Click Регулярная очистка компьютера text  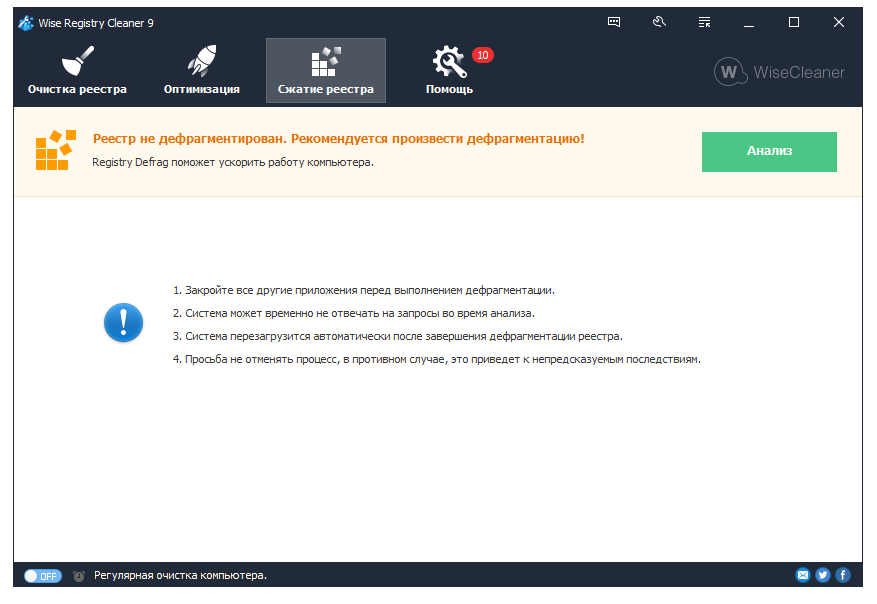point(180,575)
